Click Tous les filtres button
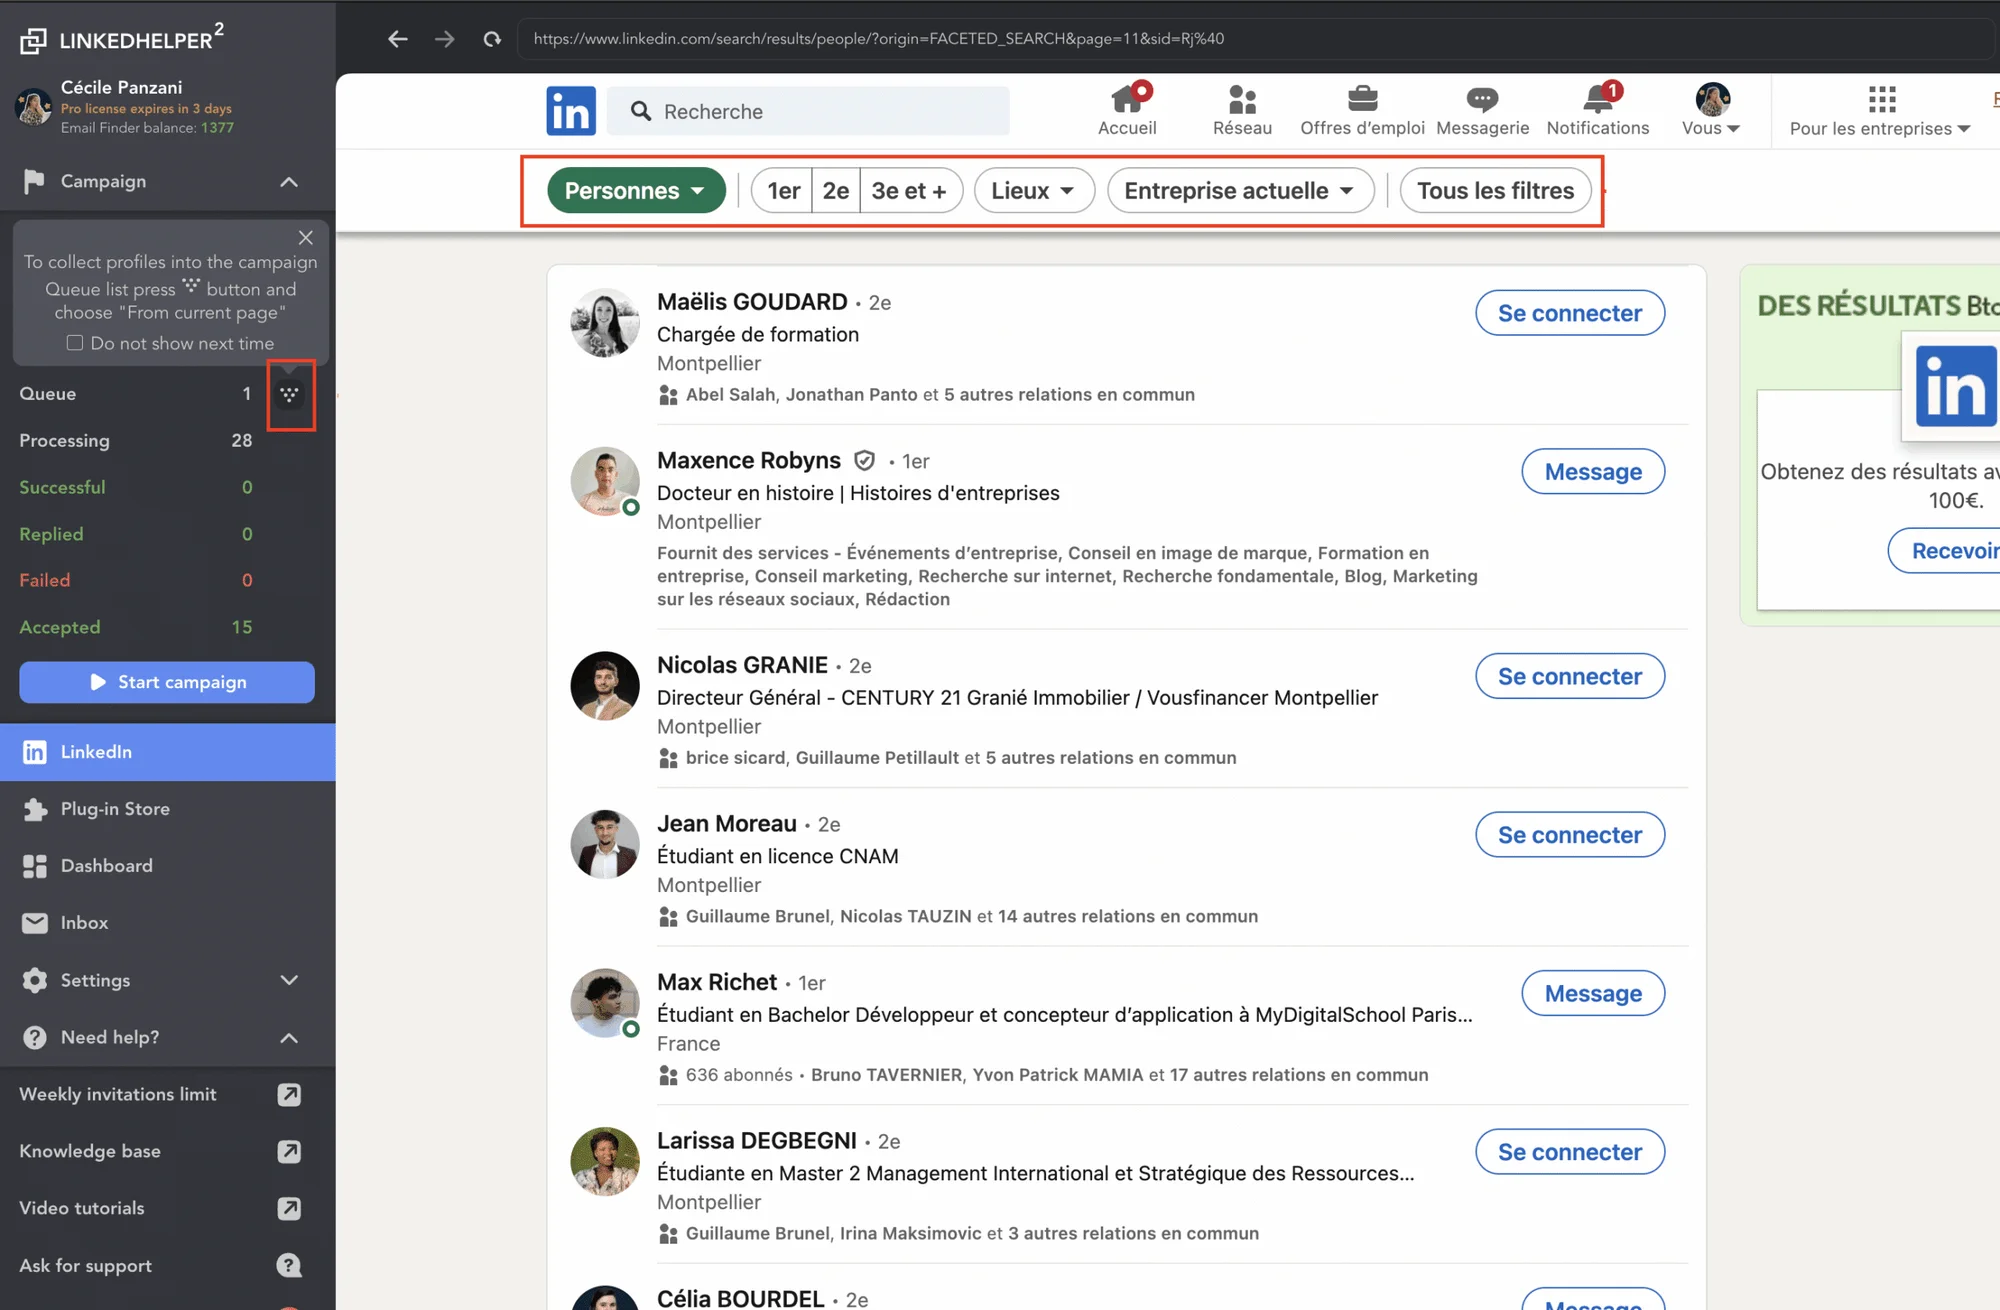The height and width of the screenshot is (1310, 2000). [1495, 190]
